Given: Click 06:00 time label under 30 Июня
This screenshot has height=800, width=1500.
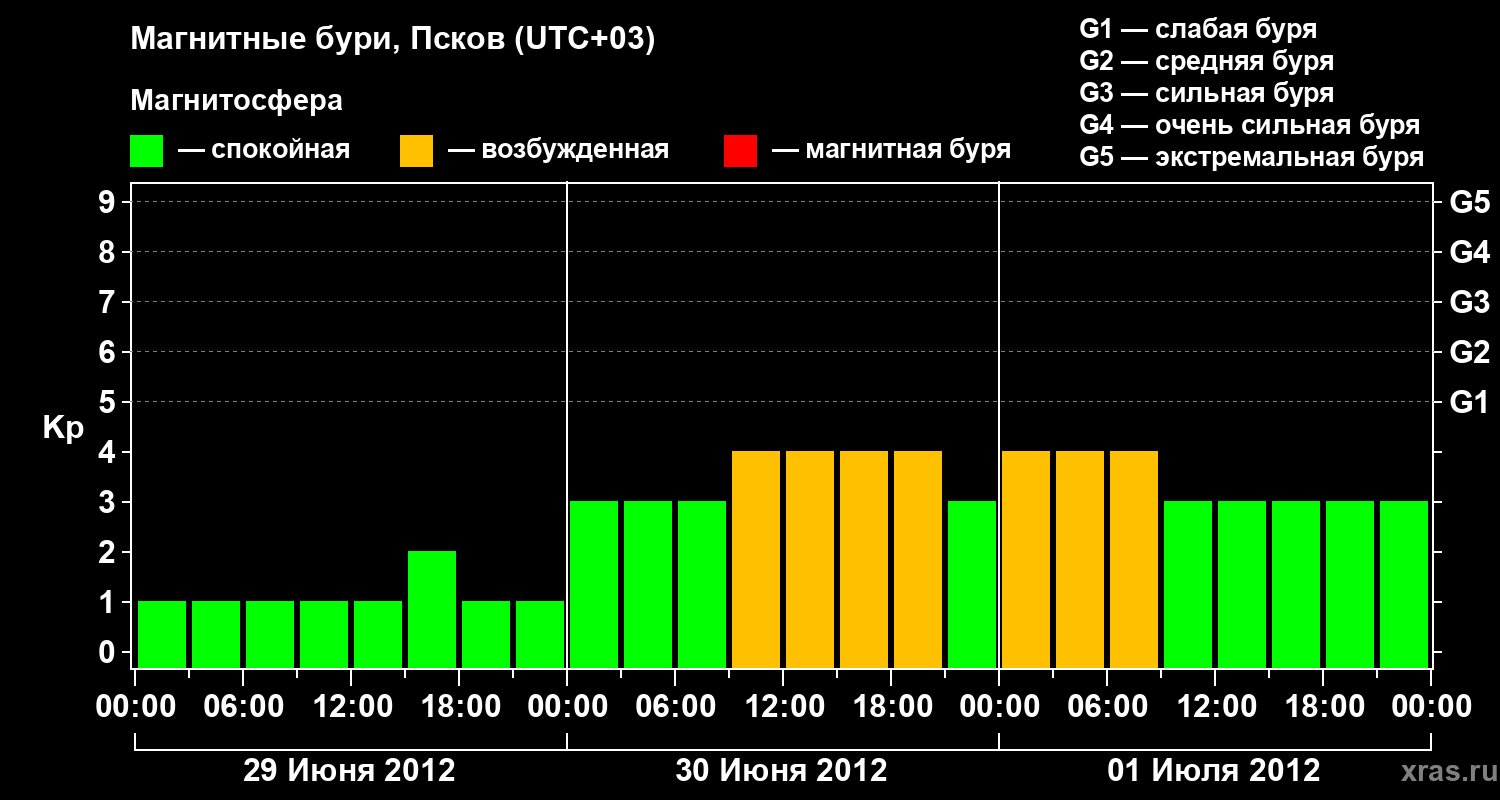Looking at the screenshot, I should (675, 706).
